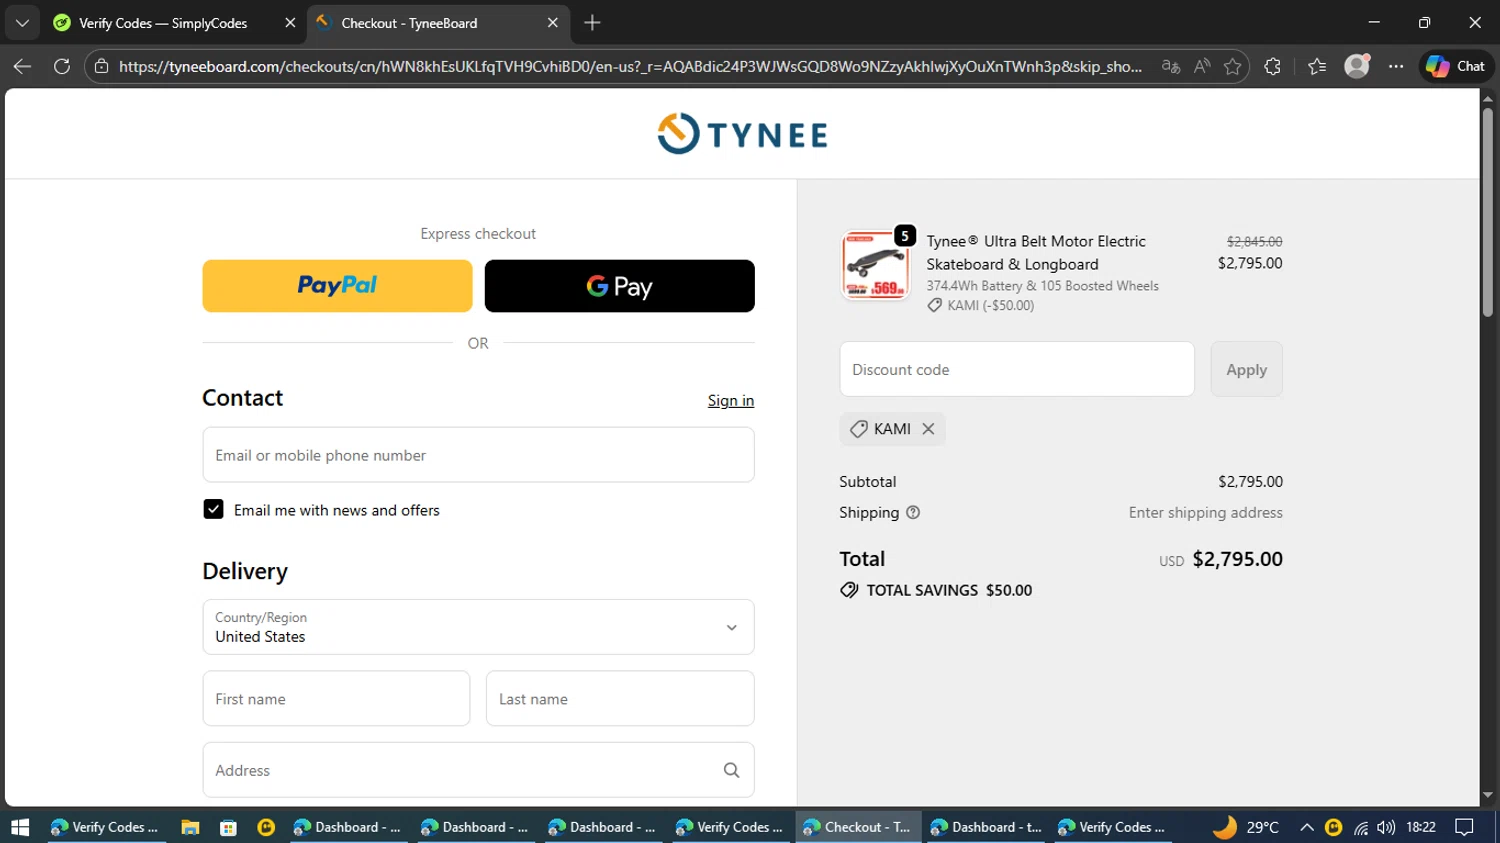1500x843 pixels.
Task: Open new browser tab
Action: click(x=592, y=22)
